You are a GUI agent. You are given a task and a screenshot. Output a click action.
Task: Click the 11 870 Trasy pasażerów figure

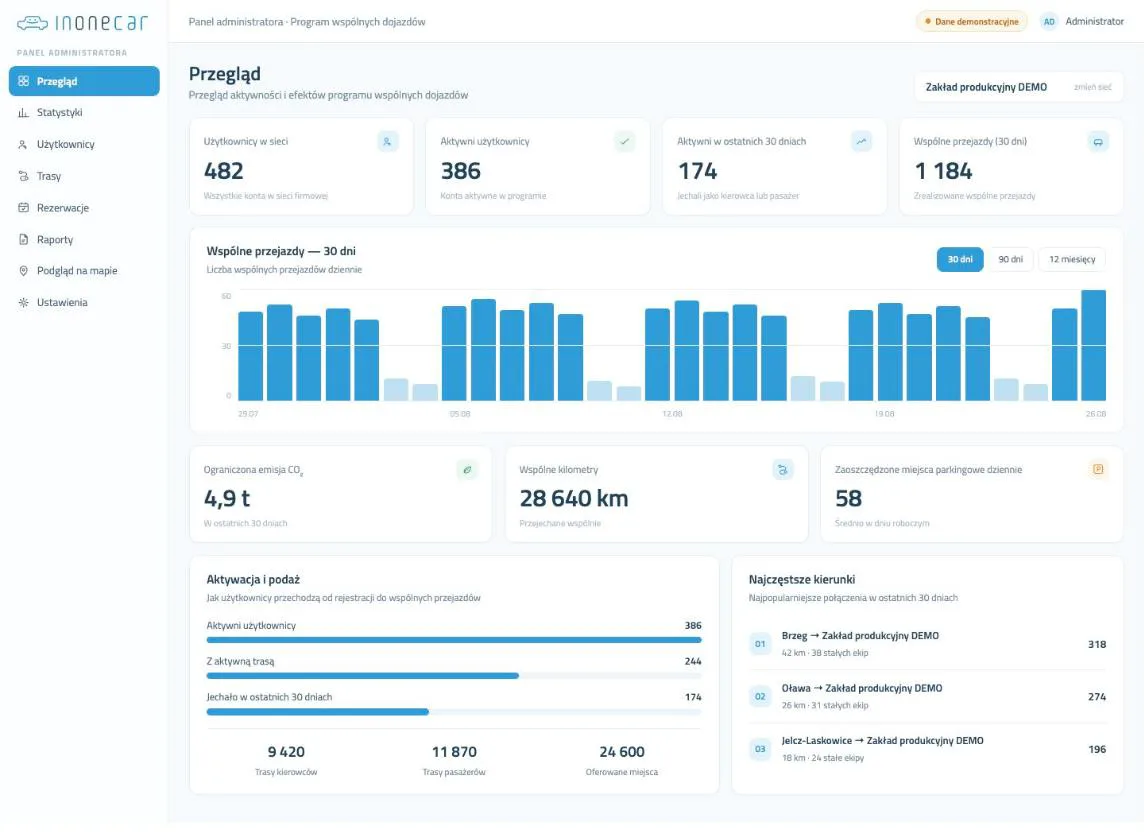[x=454, y=752]
